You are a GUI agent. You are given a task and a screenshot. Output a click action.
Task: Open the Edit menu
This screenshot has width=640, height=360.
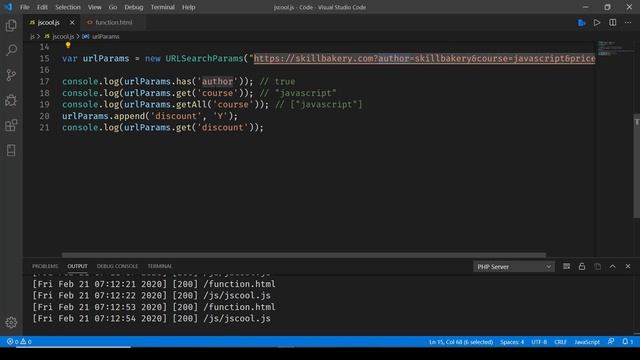[42, 7]
